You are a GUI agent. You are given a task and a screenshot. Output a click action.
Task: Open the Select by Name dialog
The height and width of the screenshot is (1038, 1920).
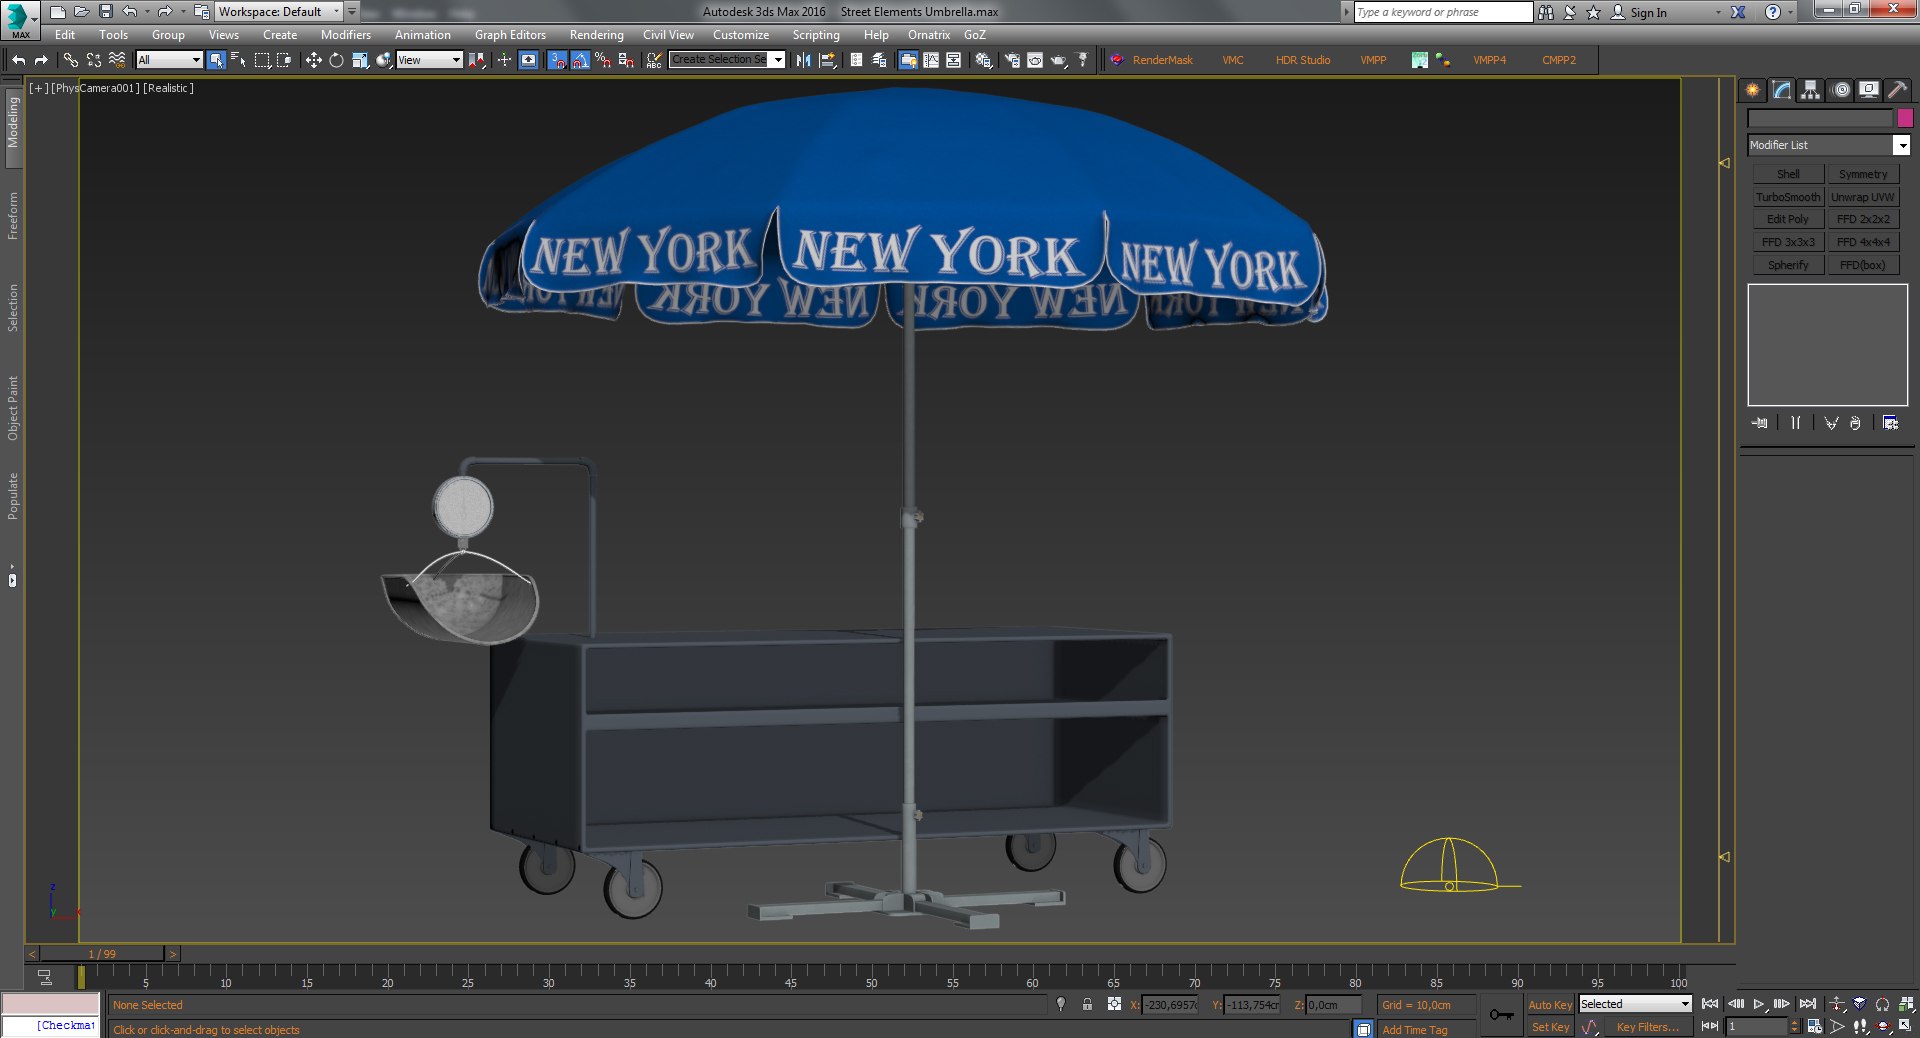click(x=238, y=60)
